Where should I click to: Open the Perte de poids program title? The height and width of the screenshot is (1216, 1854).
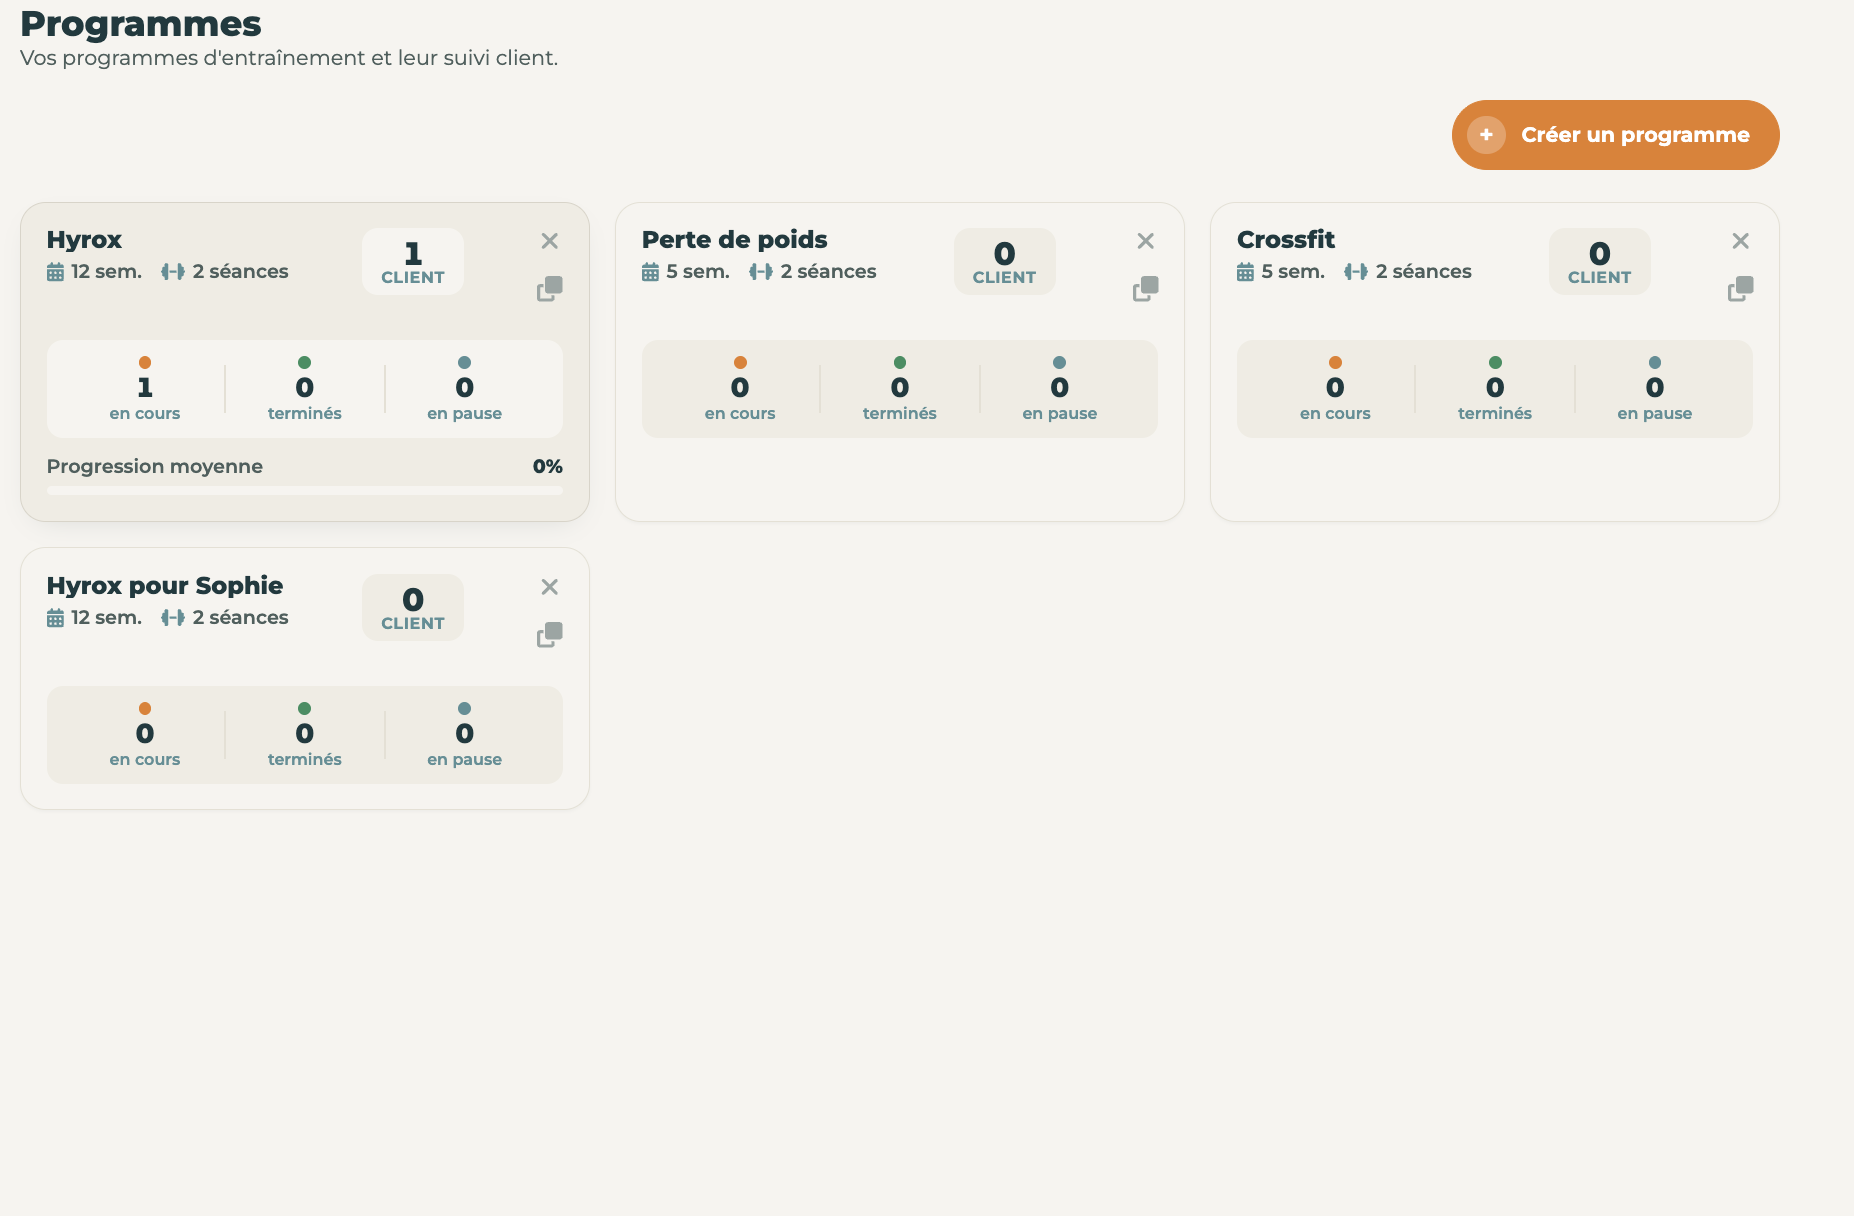pos(734,240)
